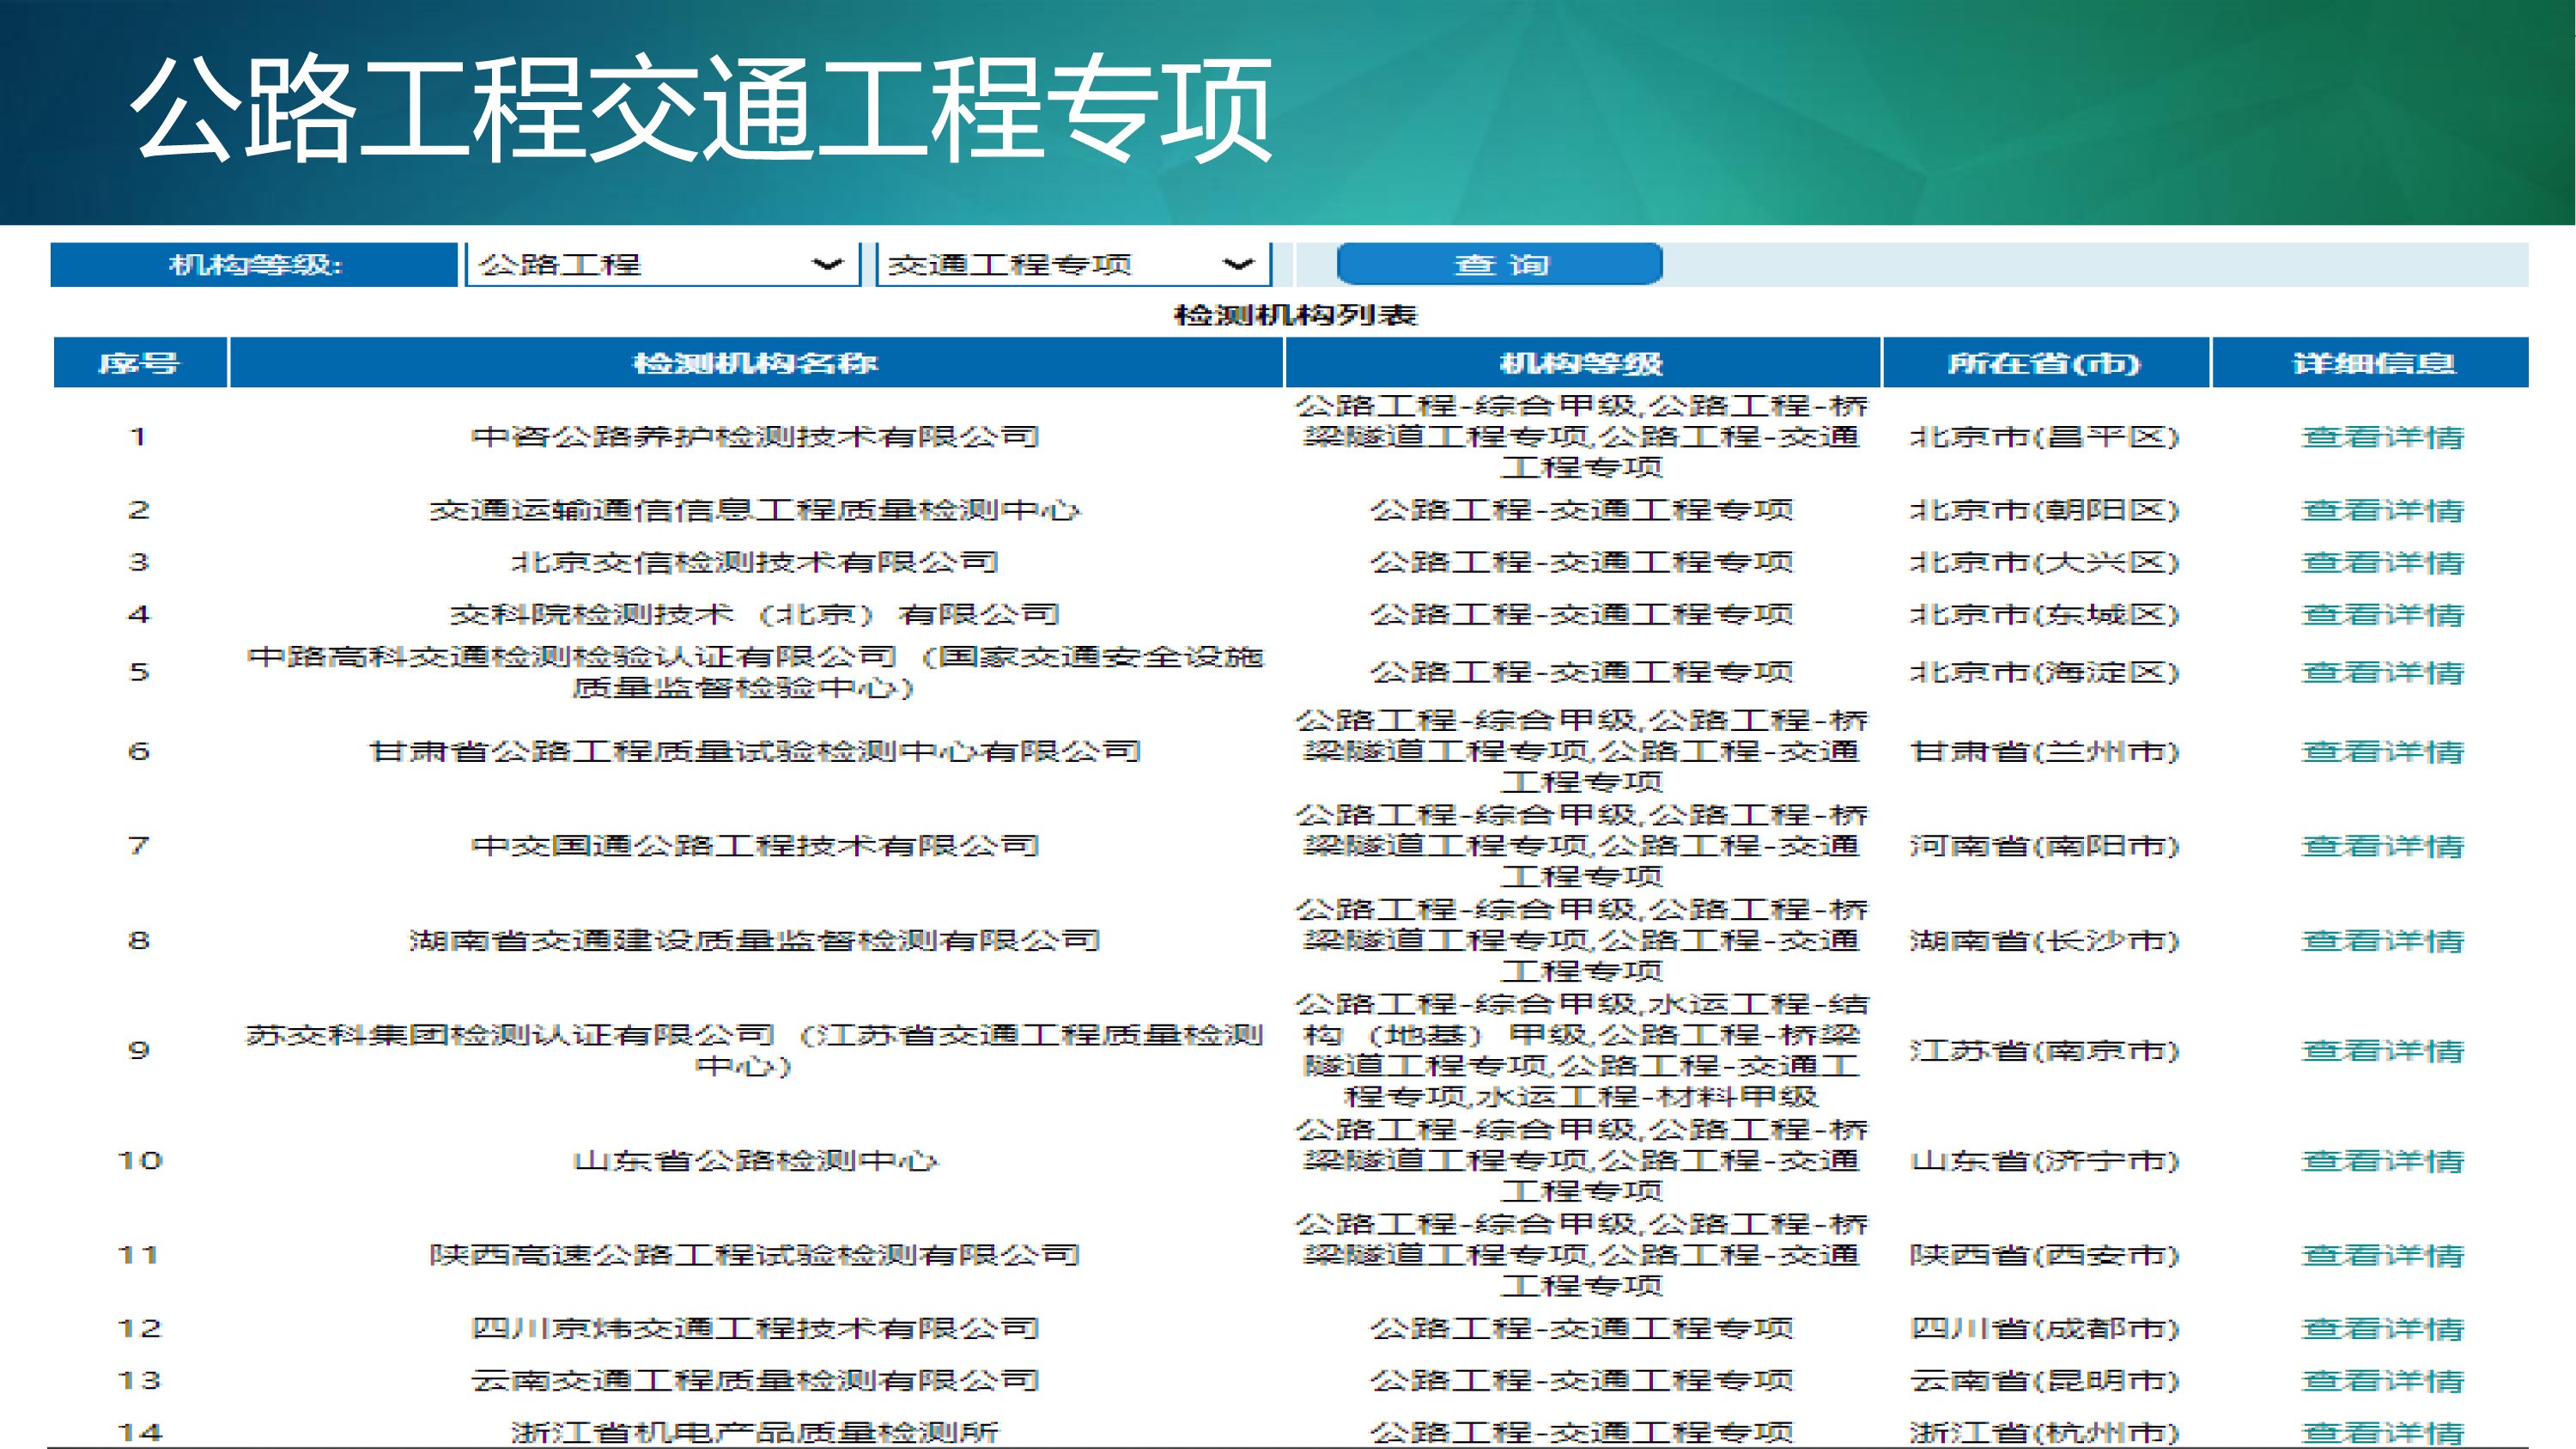Click the 序号 column header
The image size is (2576, 1449).
pyautogui.click(x=140, y=362)
